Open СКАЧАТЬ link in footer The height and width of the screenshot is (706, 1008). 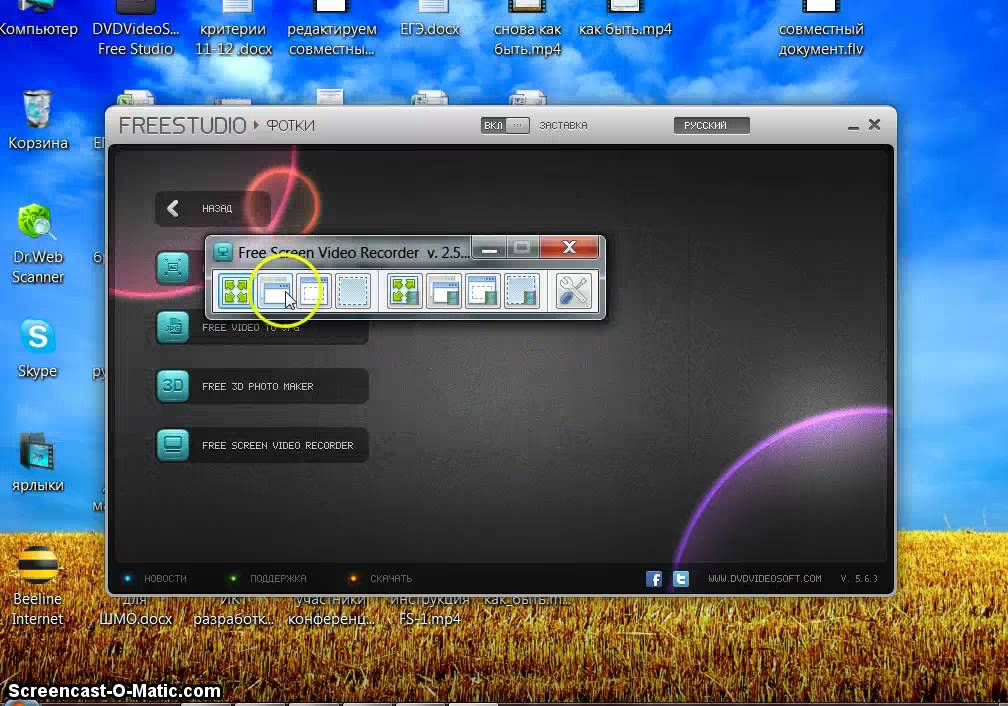click(391, 579)
